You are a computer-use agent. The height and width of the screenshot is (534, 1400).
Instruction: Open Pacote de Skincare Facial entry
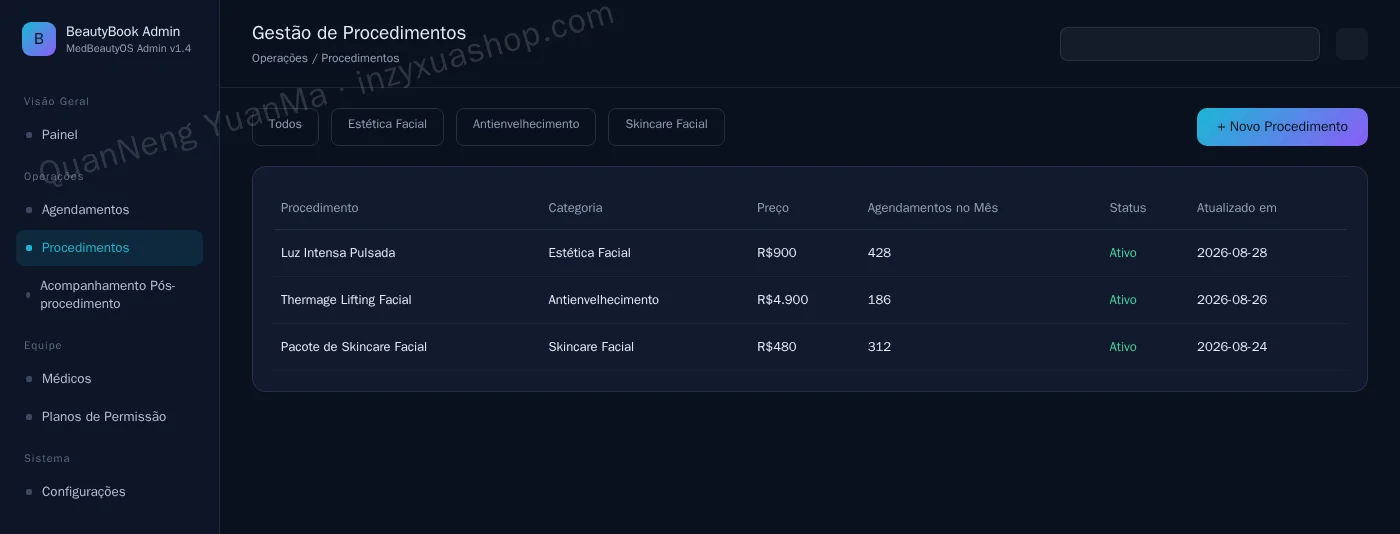pos(810,347)
